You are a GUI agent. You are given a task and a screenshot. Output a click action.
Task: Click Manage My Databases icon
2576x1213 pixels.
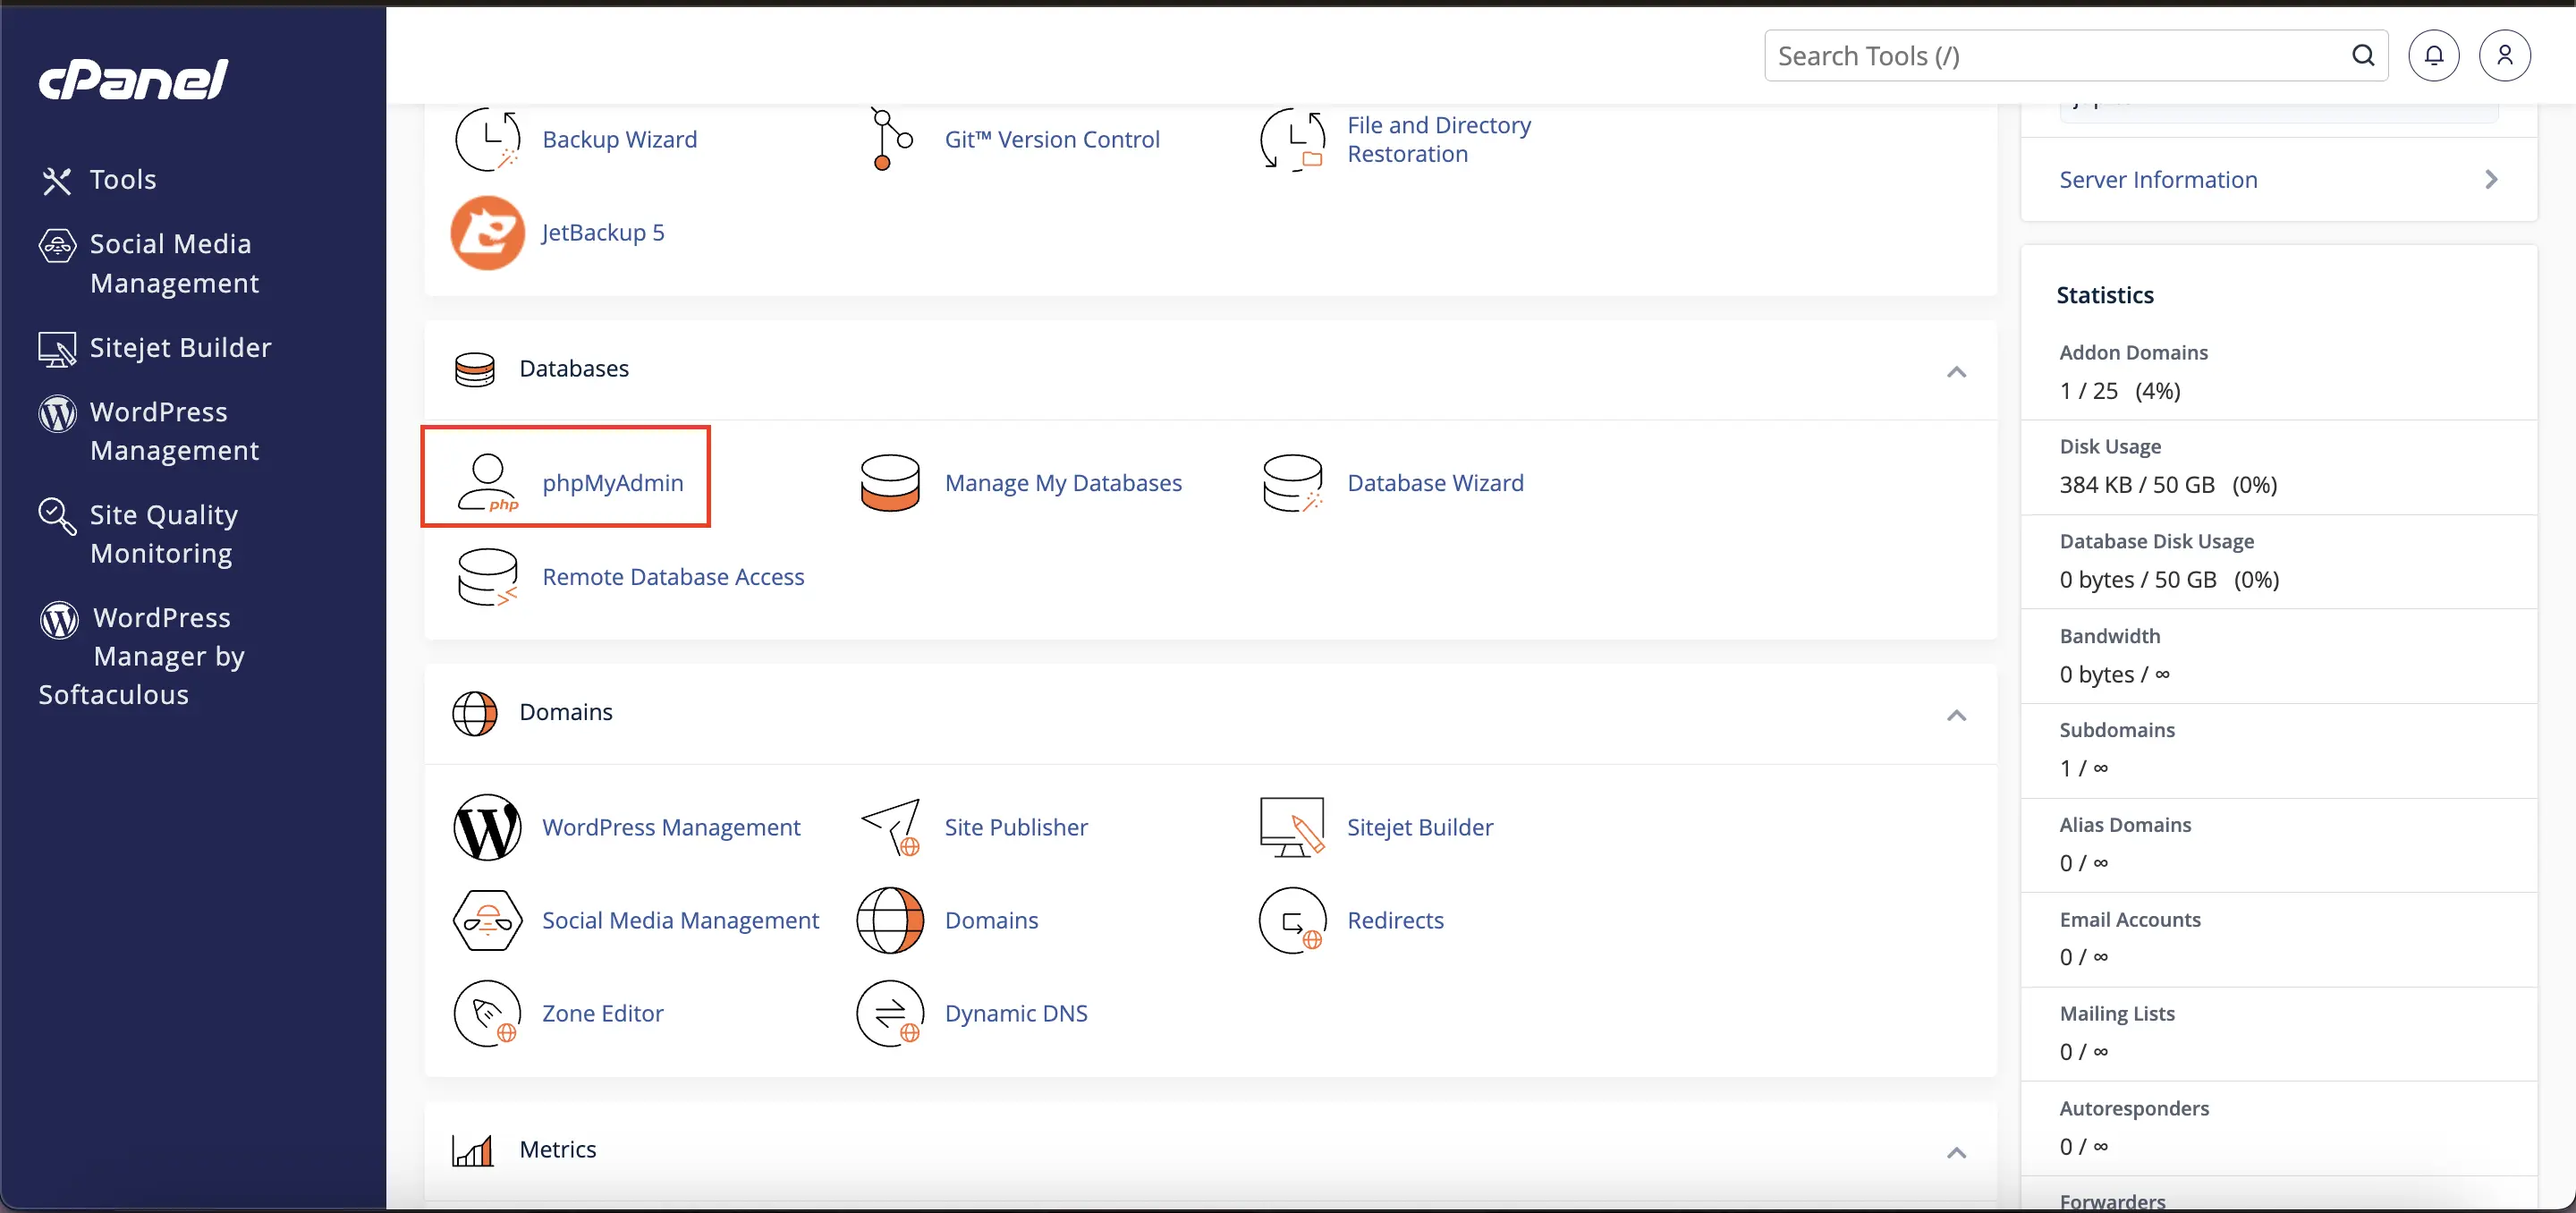point(890,483)
